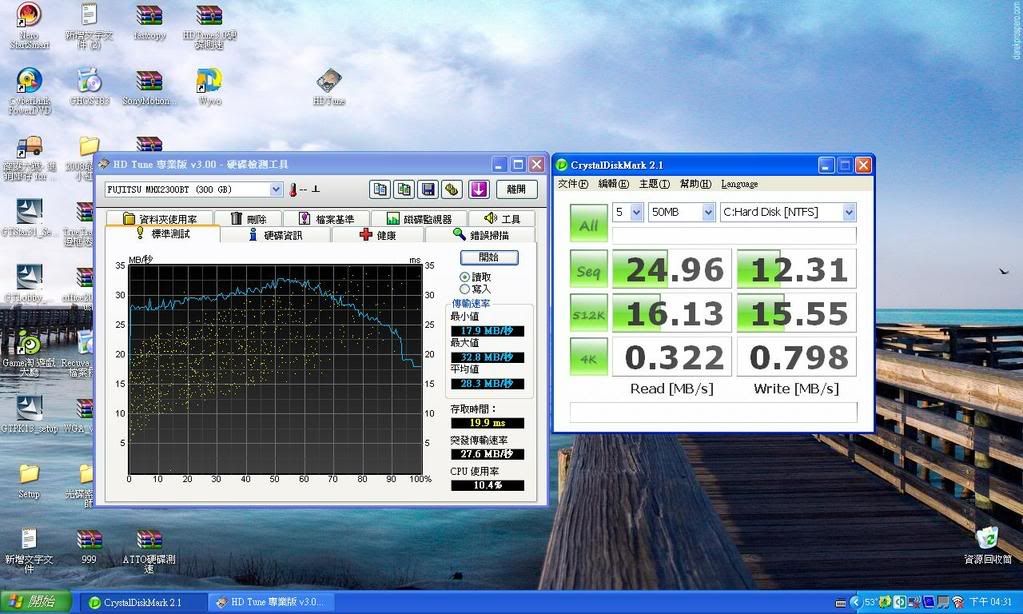Run the Seq sequential test button
The height and width of the screenshot is (614, 1023).
[588, 269]
